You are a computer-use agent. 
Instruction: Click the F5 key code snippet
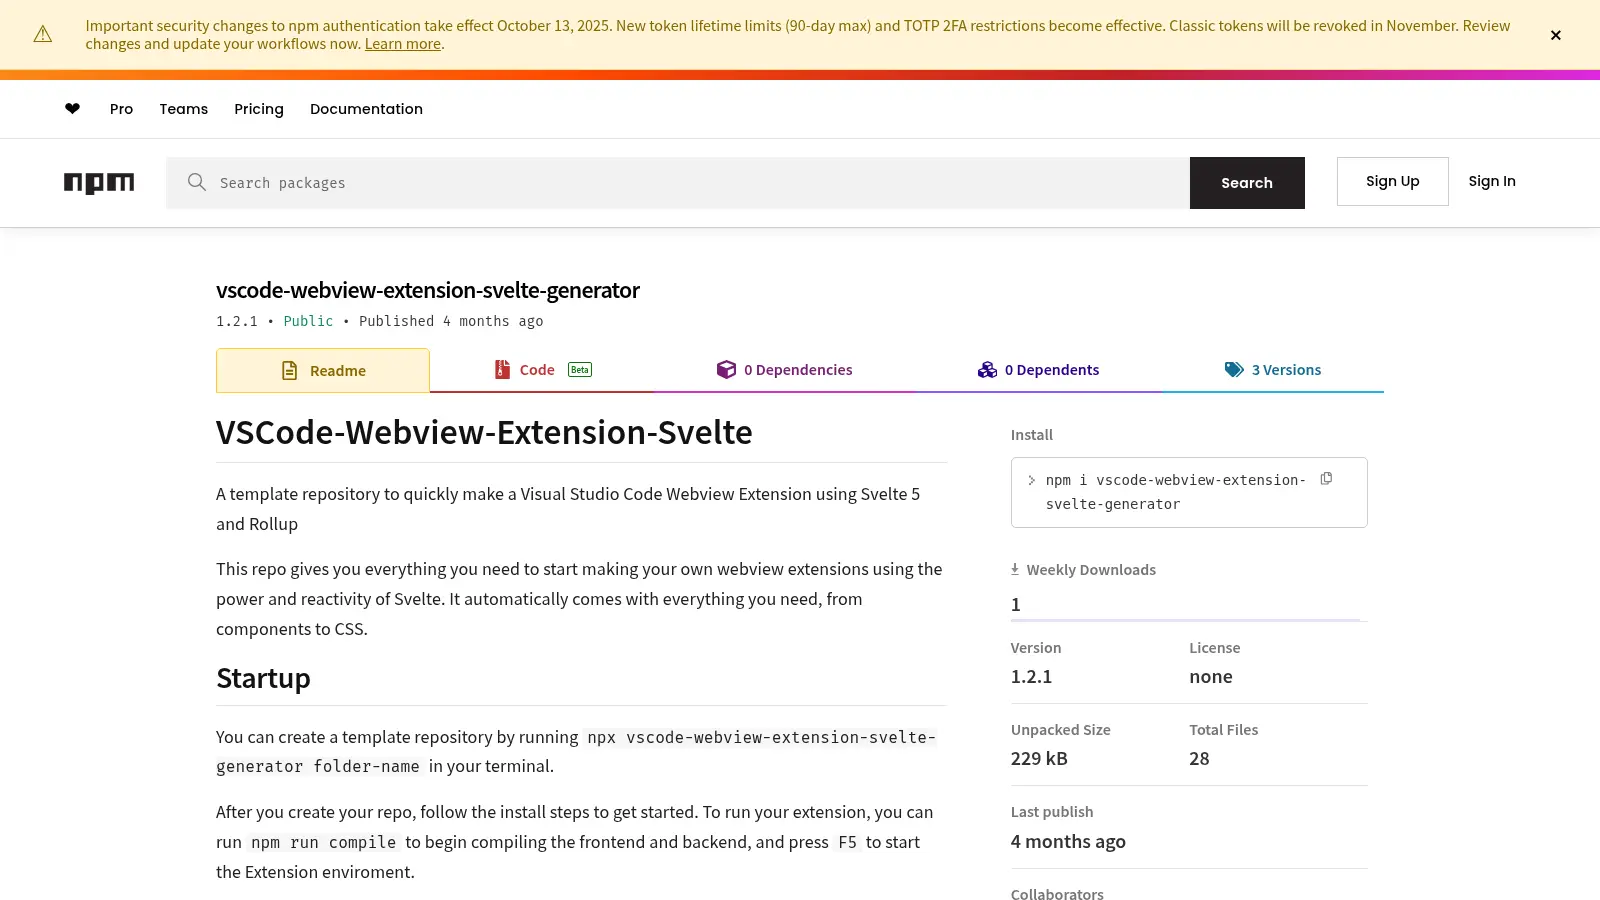(x=847, y=843)
